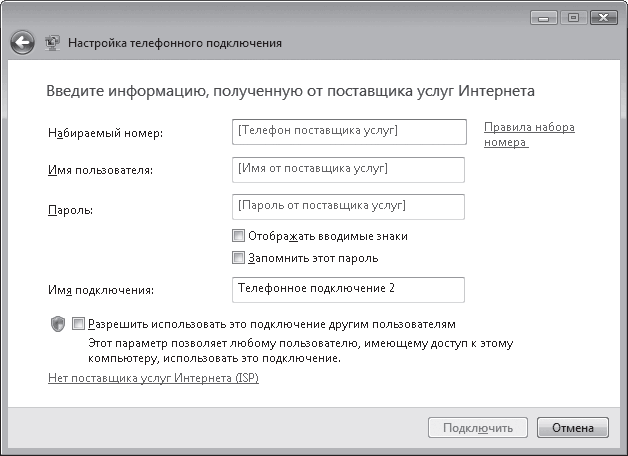Click the security shield icon
The height and width of the screenshot is (456, 628).
click(57, 325)
